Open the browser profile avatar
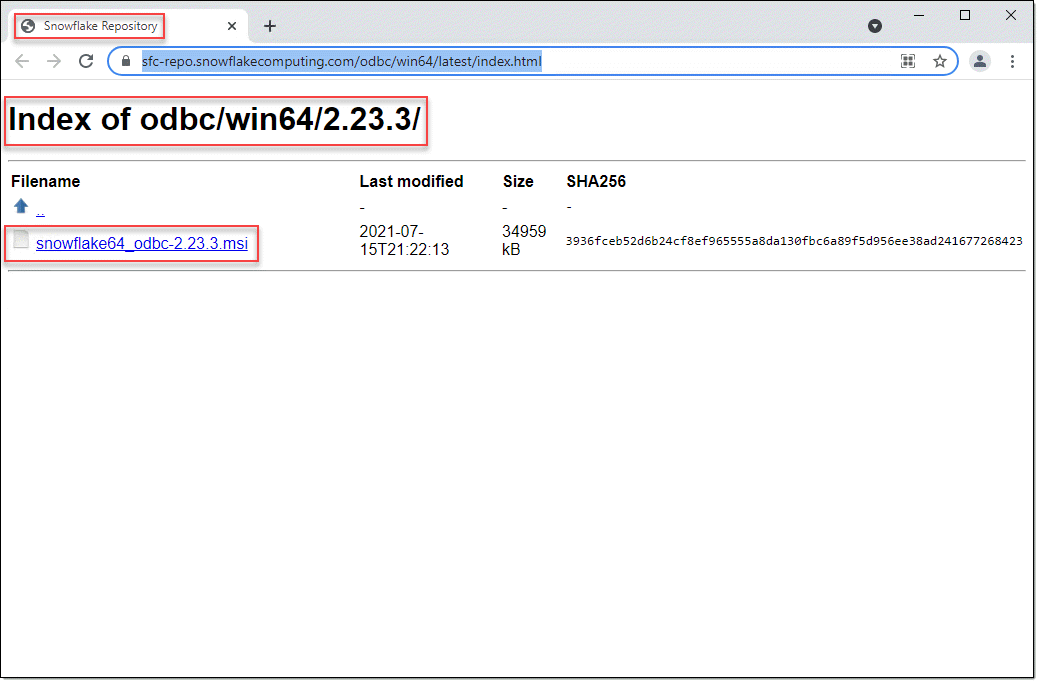Image resolution: width=1039 pixels, height=683 pixels. tap(979, 61)
